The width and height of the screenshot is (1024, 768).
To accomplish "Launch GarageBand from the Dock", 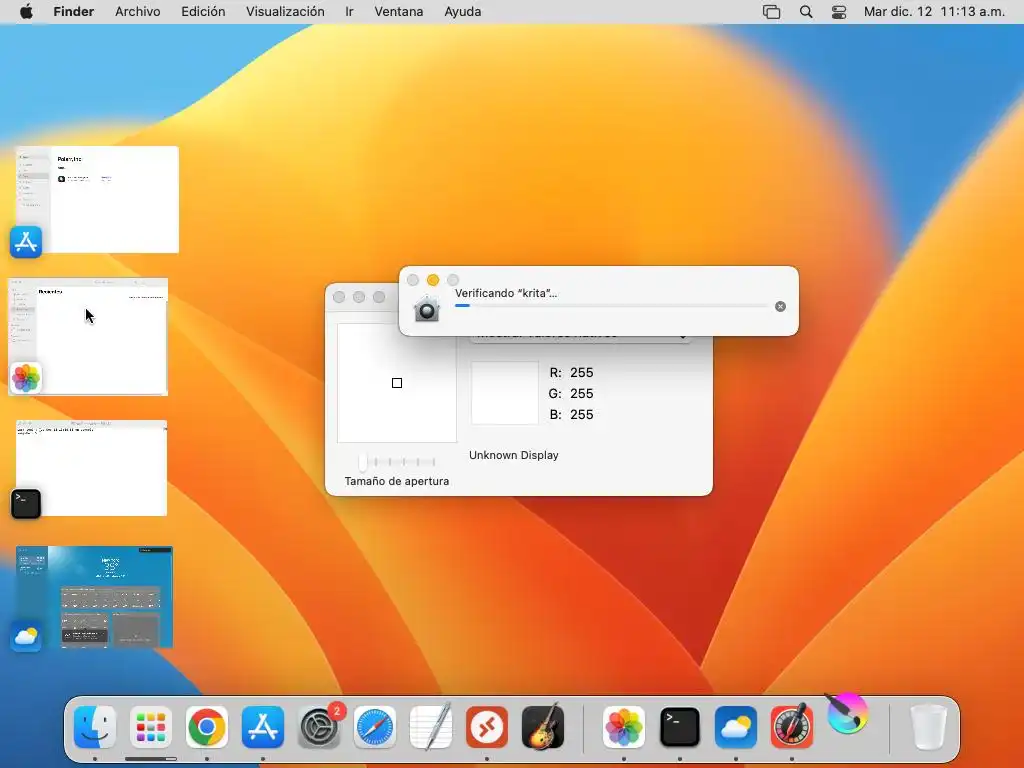I will click(x=543, y=727).
